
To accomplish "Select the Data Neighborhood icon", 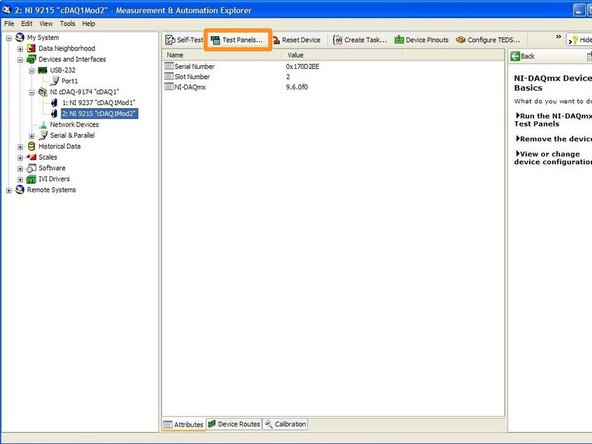I will point(31,48).
